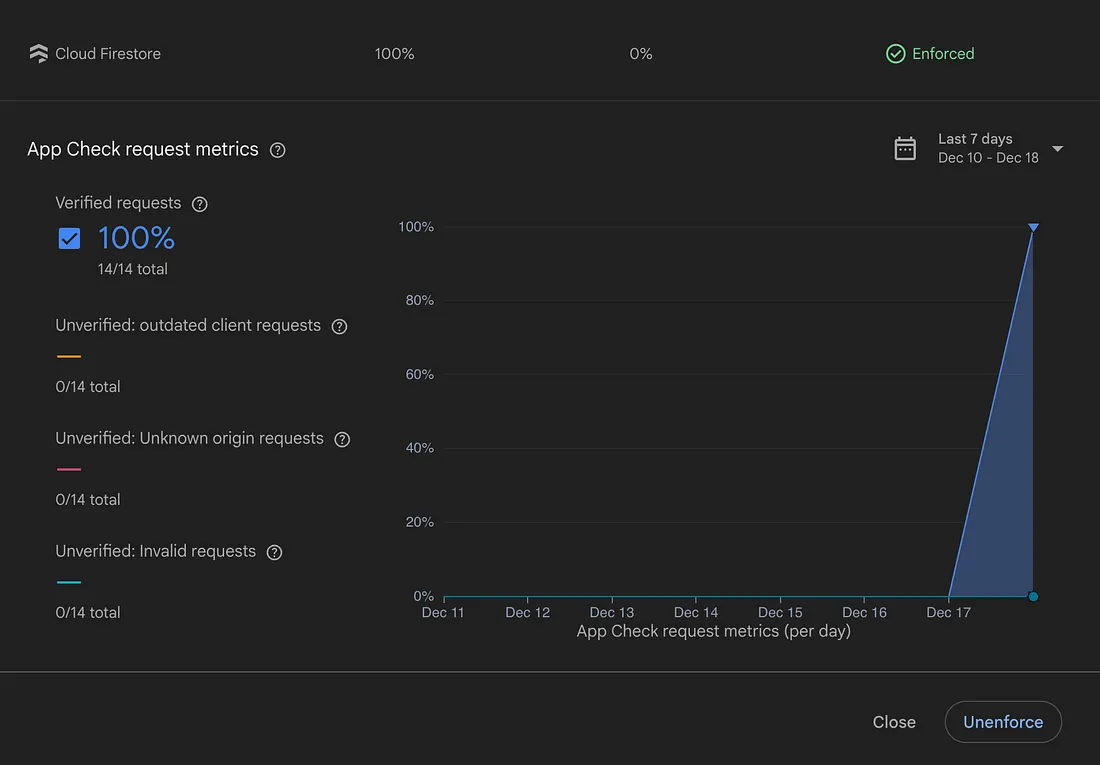This screenshot has height=765, width=1100.
Task: Click the Dec 13 axis label
Action: click(x=612, y=613)
